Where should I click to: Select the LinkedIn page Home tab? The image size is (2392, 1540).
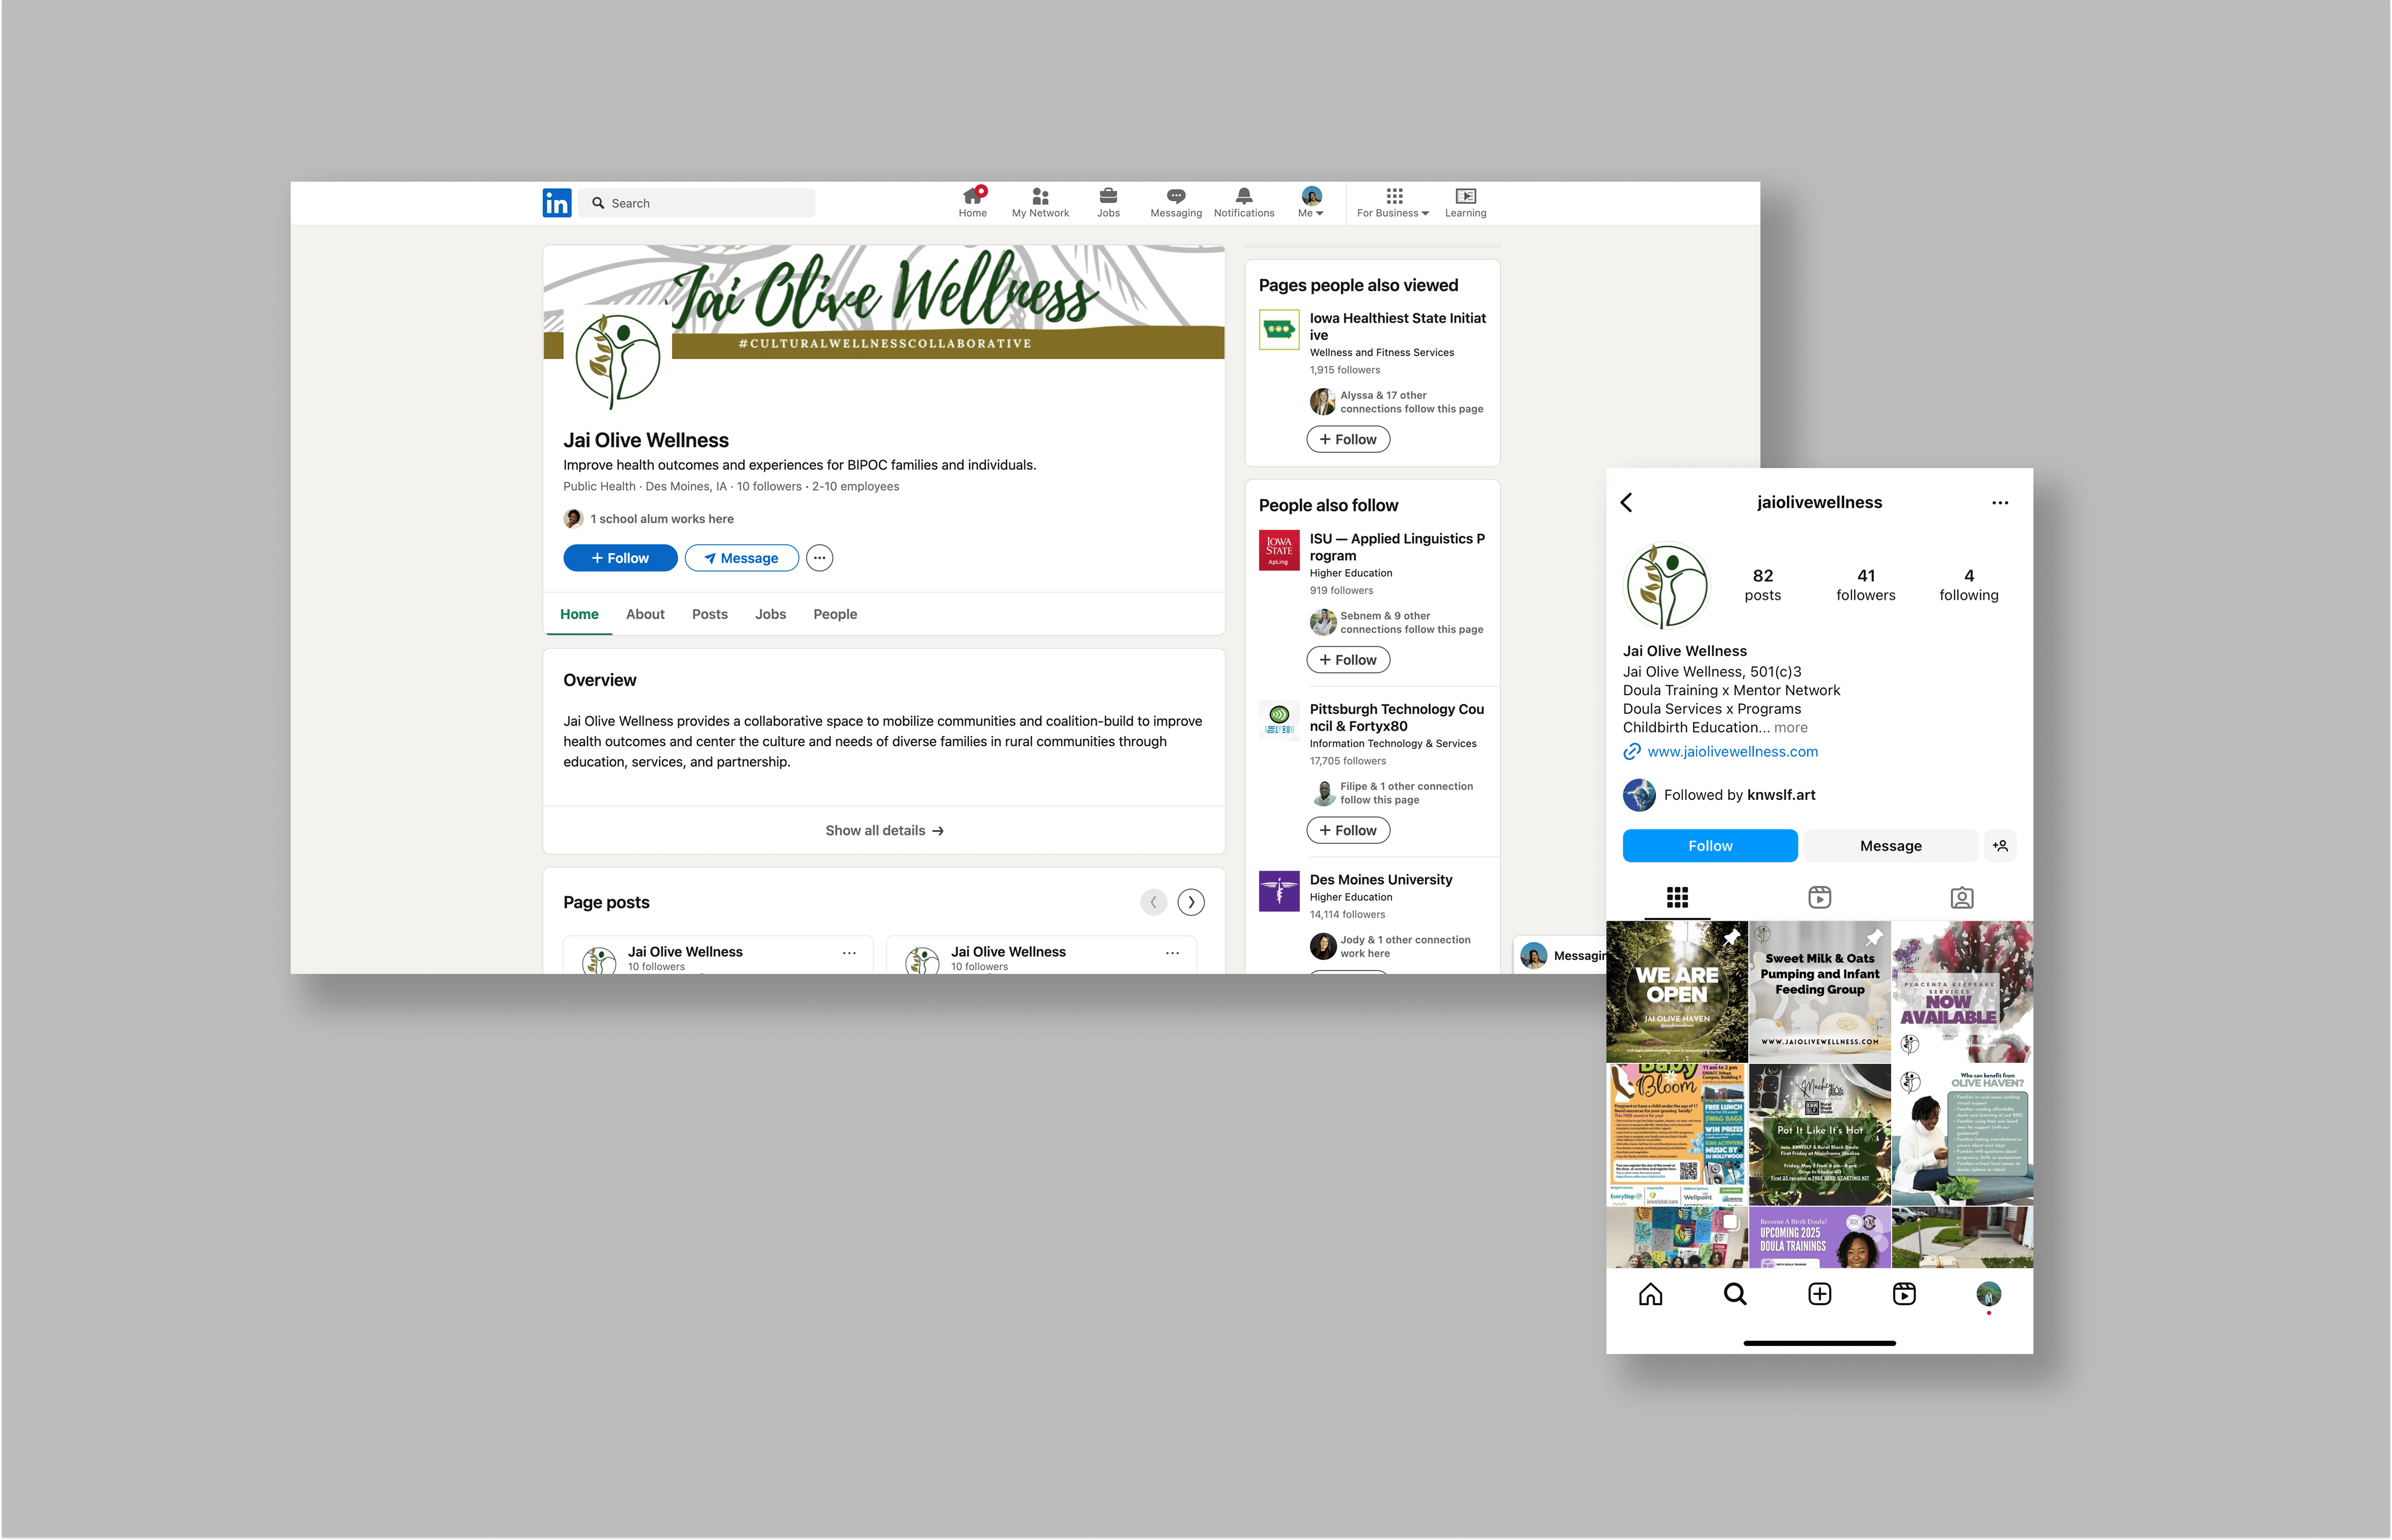pos(579,614)
